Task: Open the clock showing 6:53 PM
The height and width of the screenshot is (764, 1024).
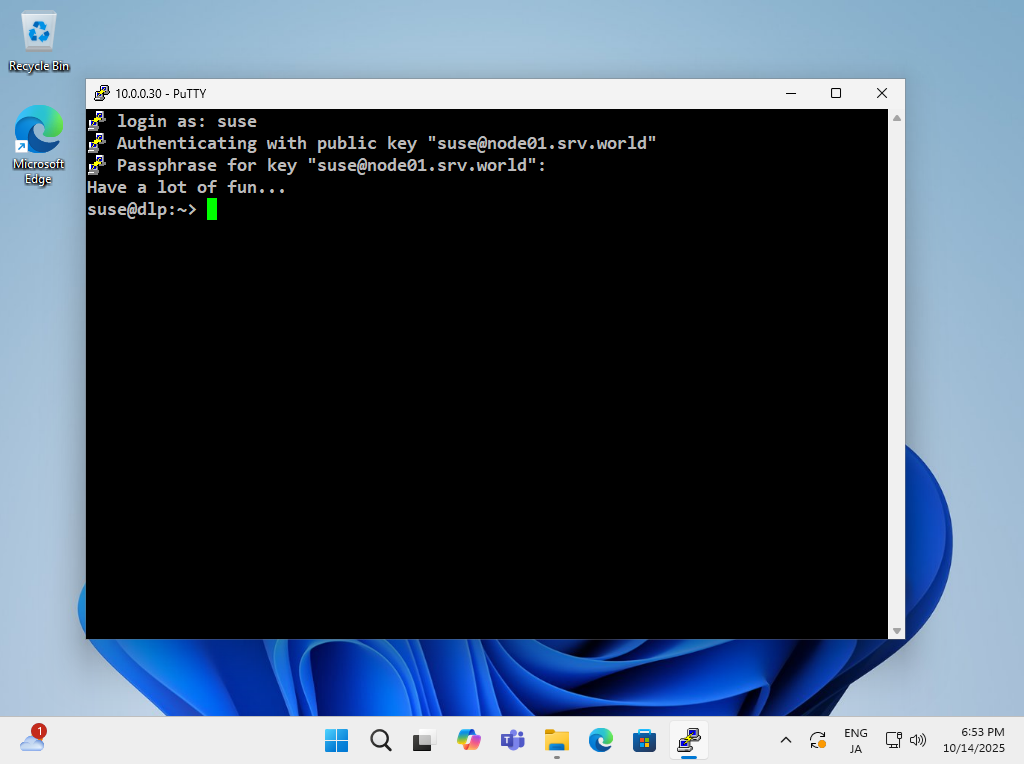Action: click(981, 740)
